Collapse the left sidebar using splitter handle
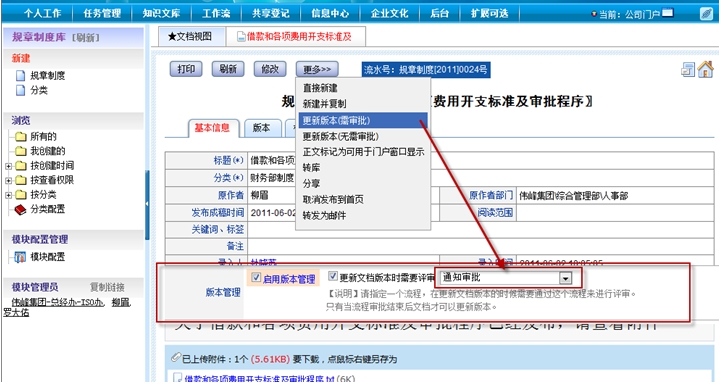719x383 pixels. coord(147,204)
